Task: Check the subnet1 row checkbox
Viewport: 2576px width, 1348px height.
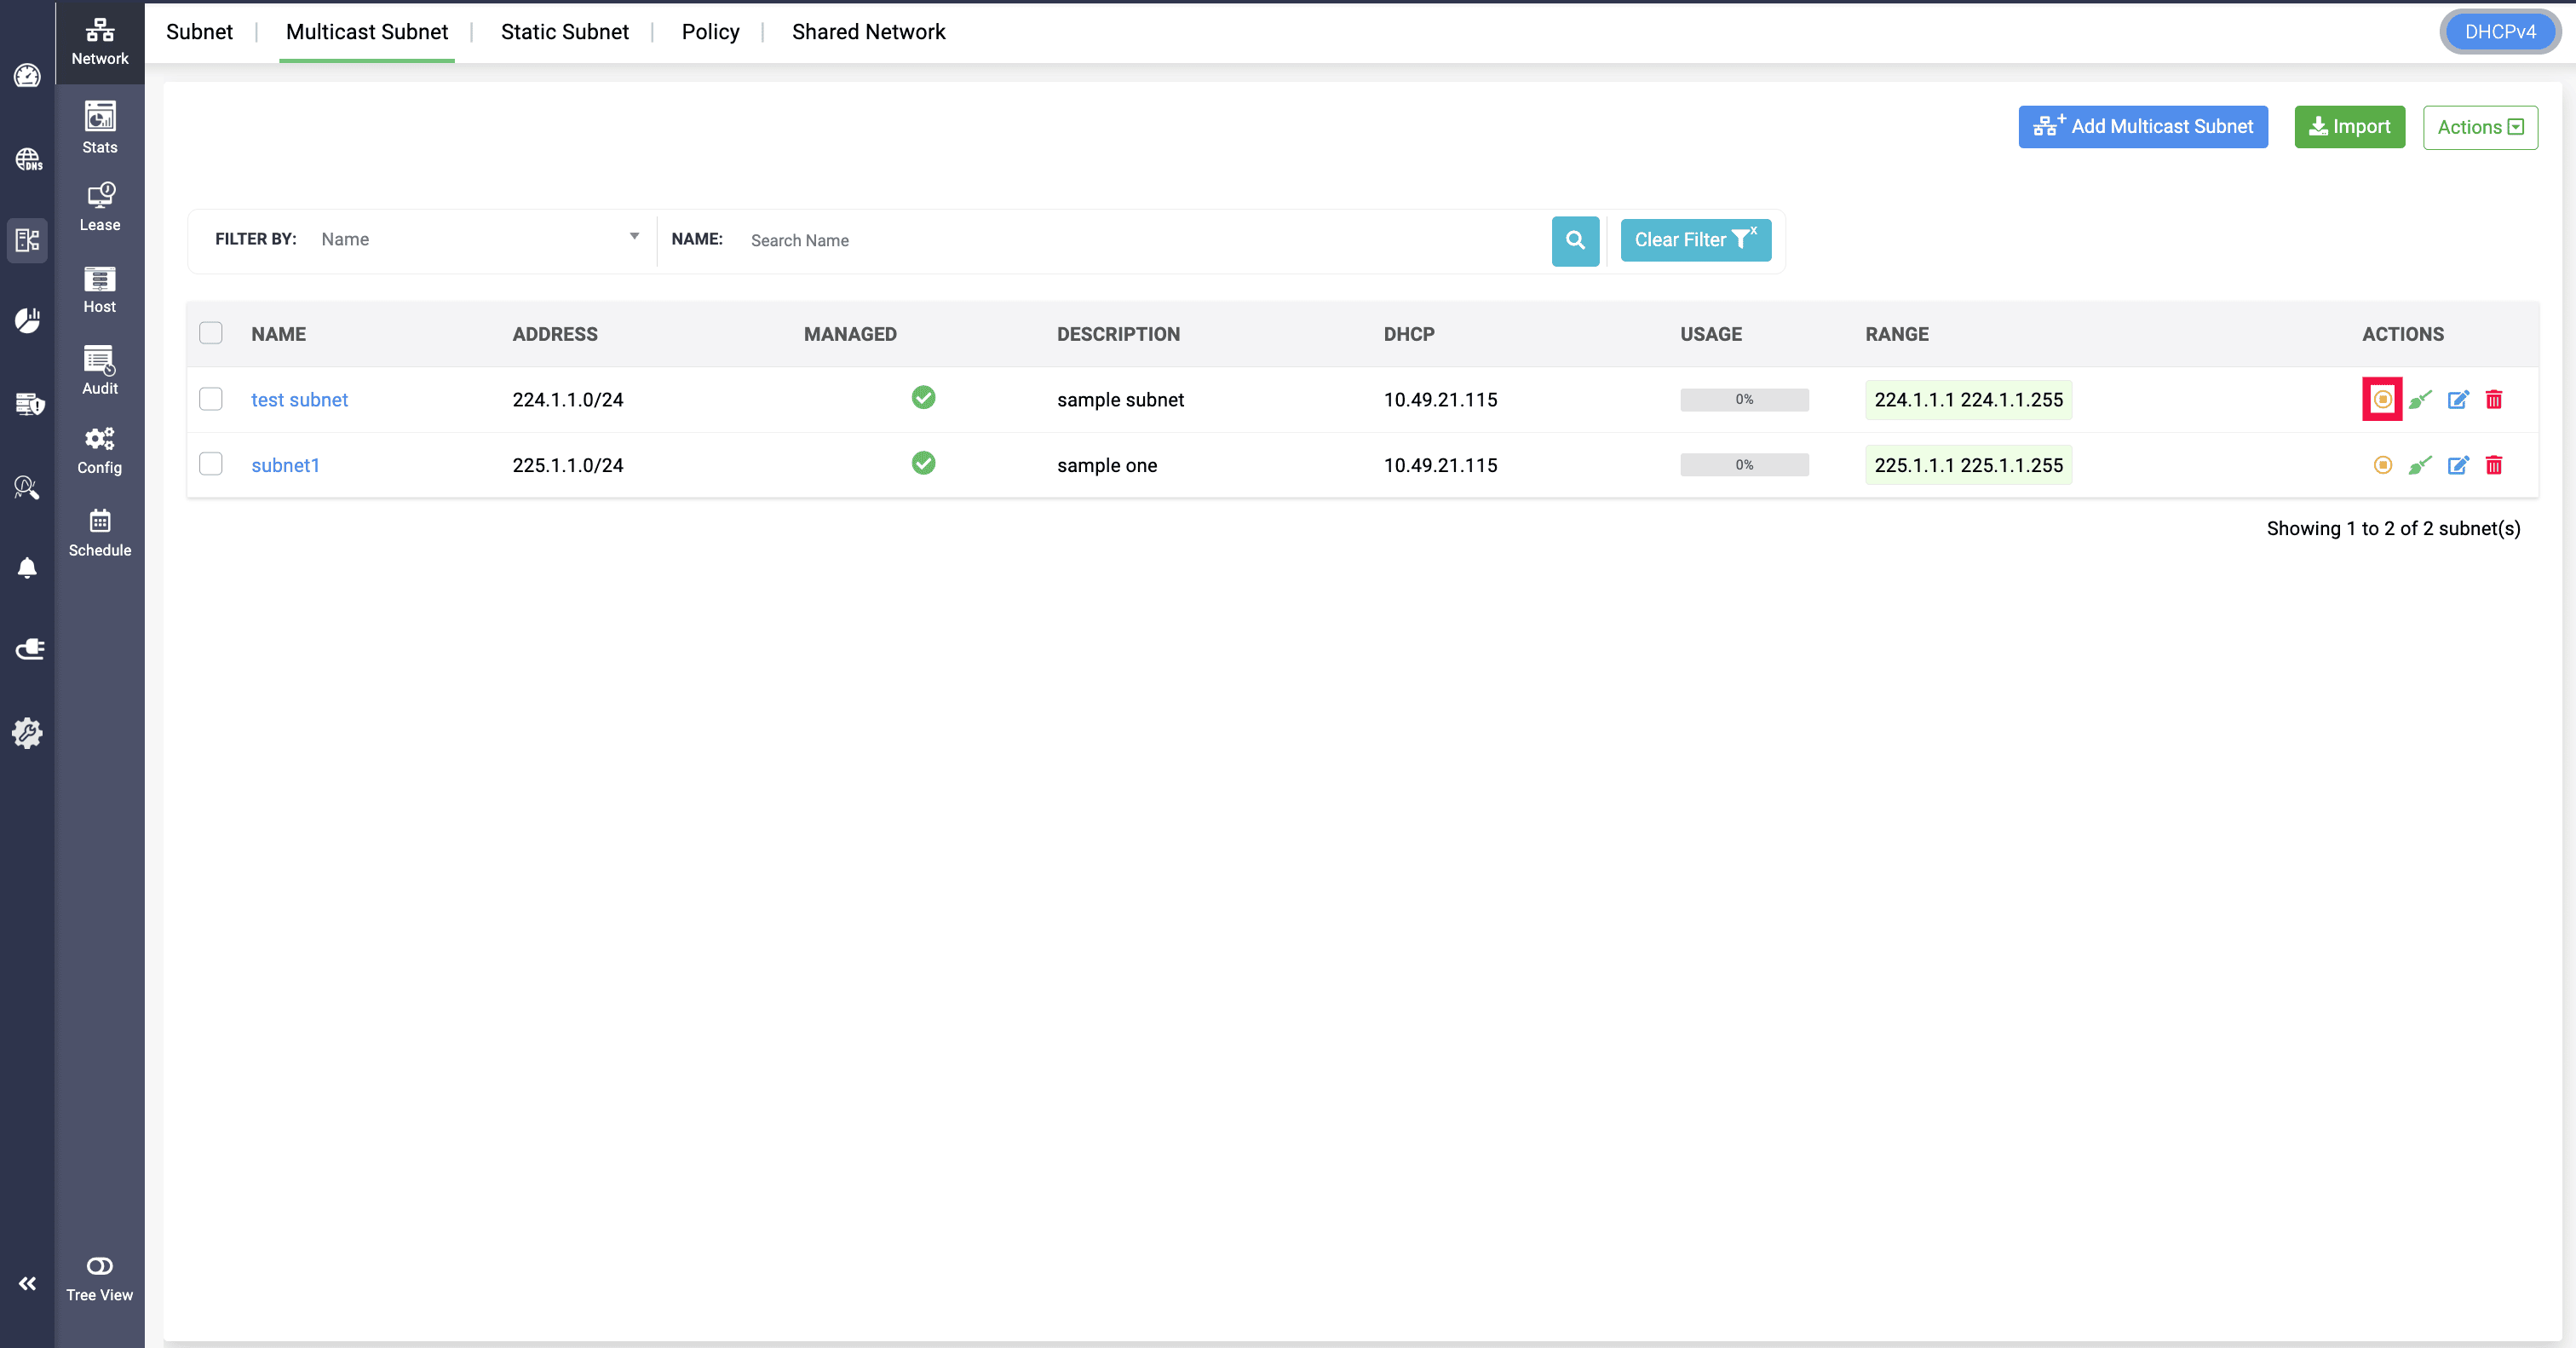Action: [210, 464]
